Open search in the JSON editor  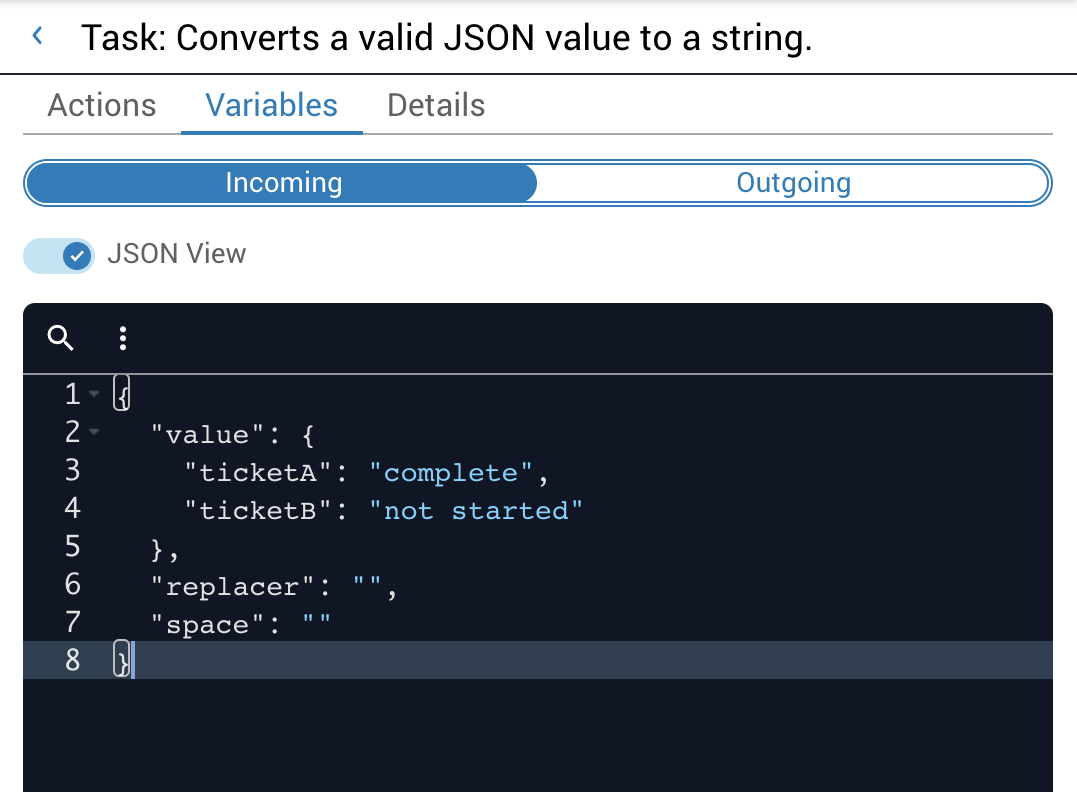pyautogui.click(x=61, y=338)
